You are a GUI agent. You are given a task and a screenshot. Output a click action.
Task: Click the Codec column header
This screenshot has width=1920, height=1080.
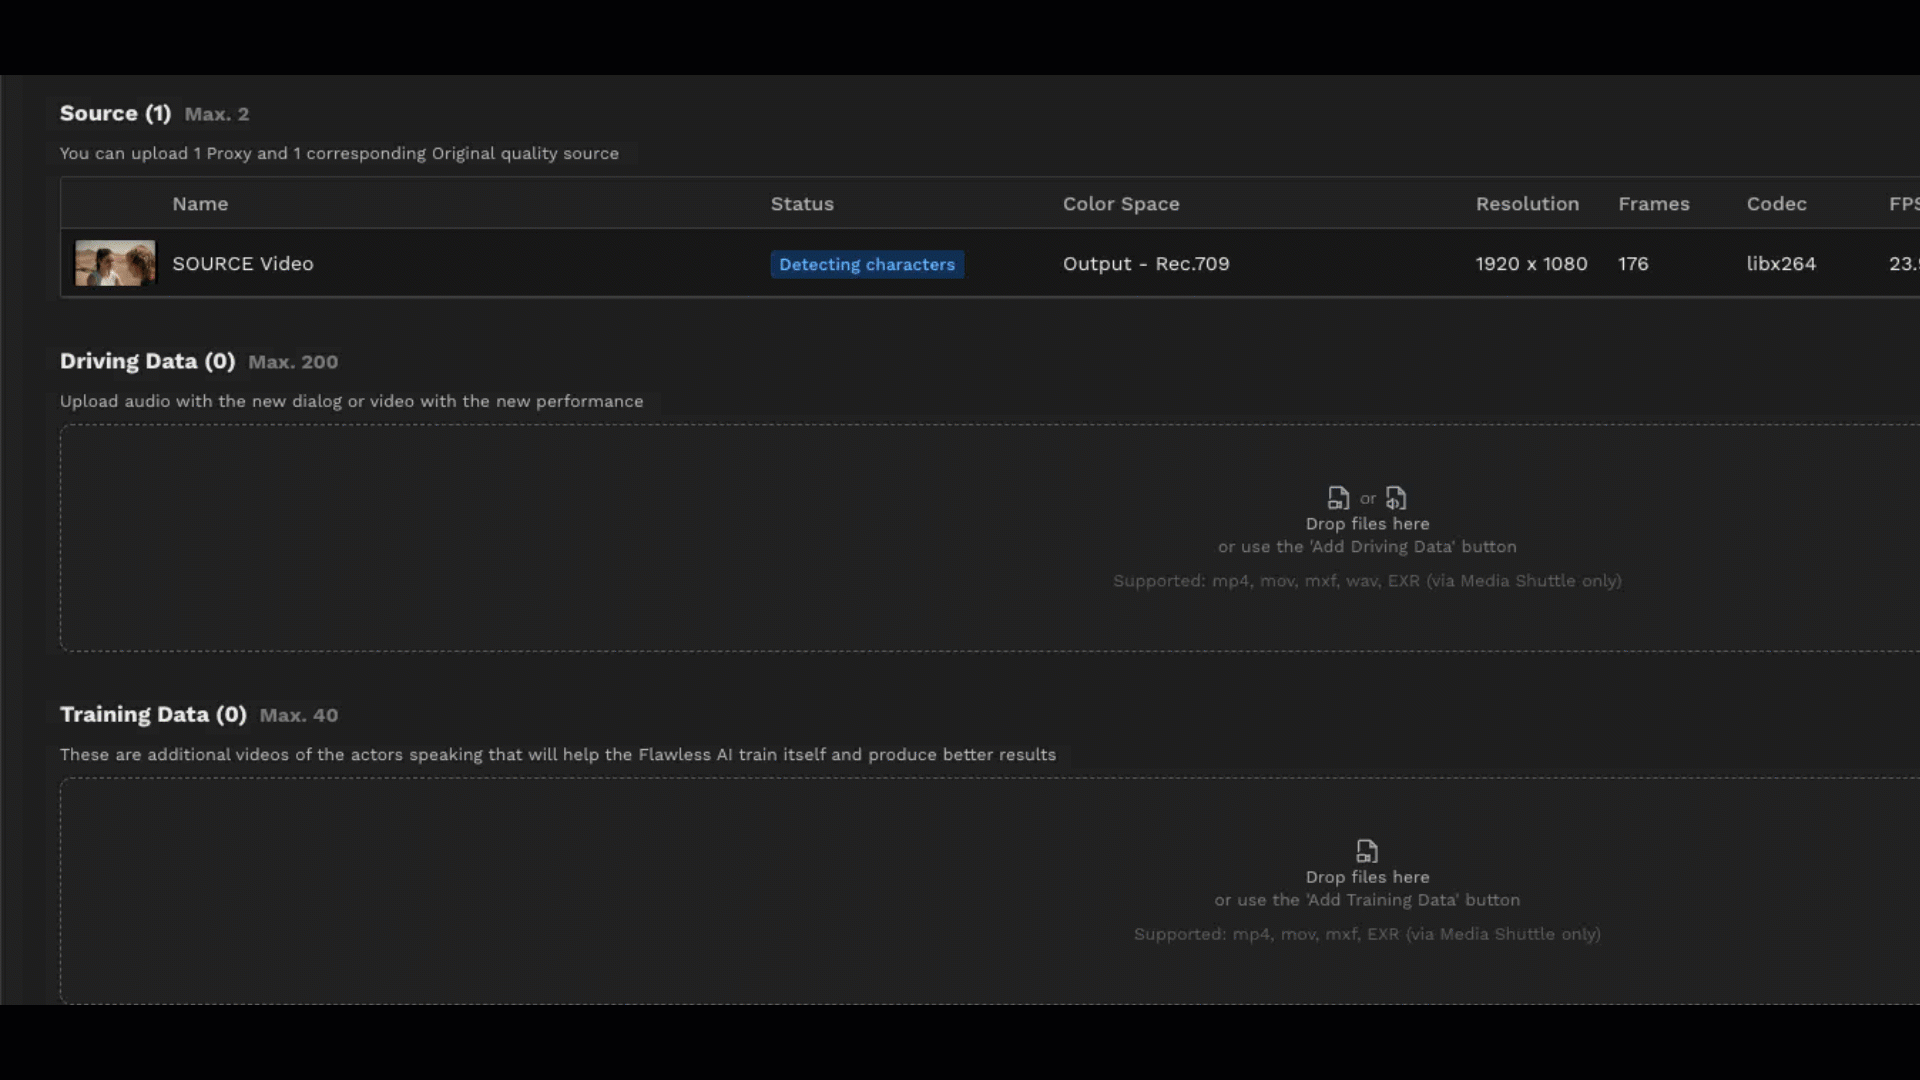pos(1776,204)
